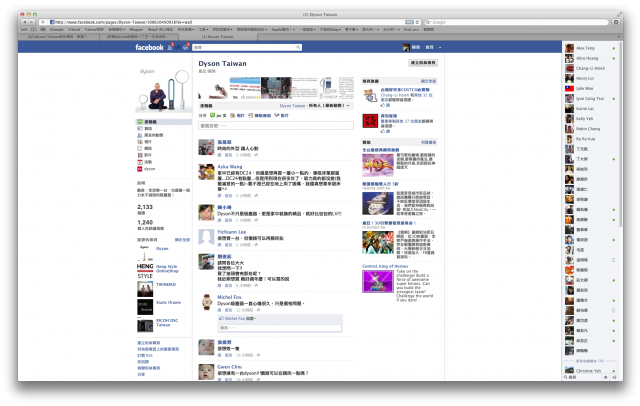
Task: Click comment box under Michel Fox's post
Action: [280, 328]
